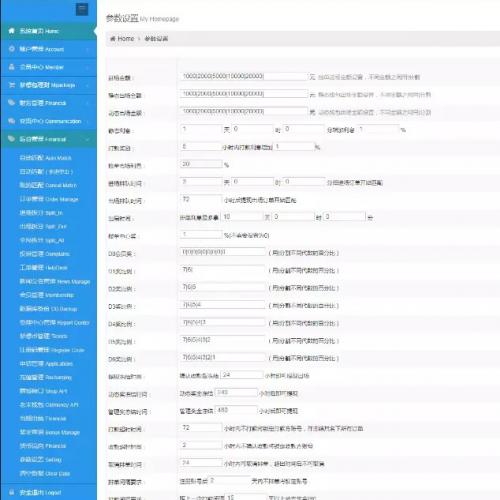Open Register Code submenu item
The height and width of the screenshot is (500, 500).
click(52, 350)
